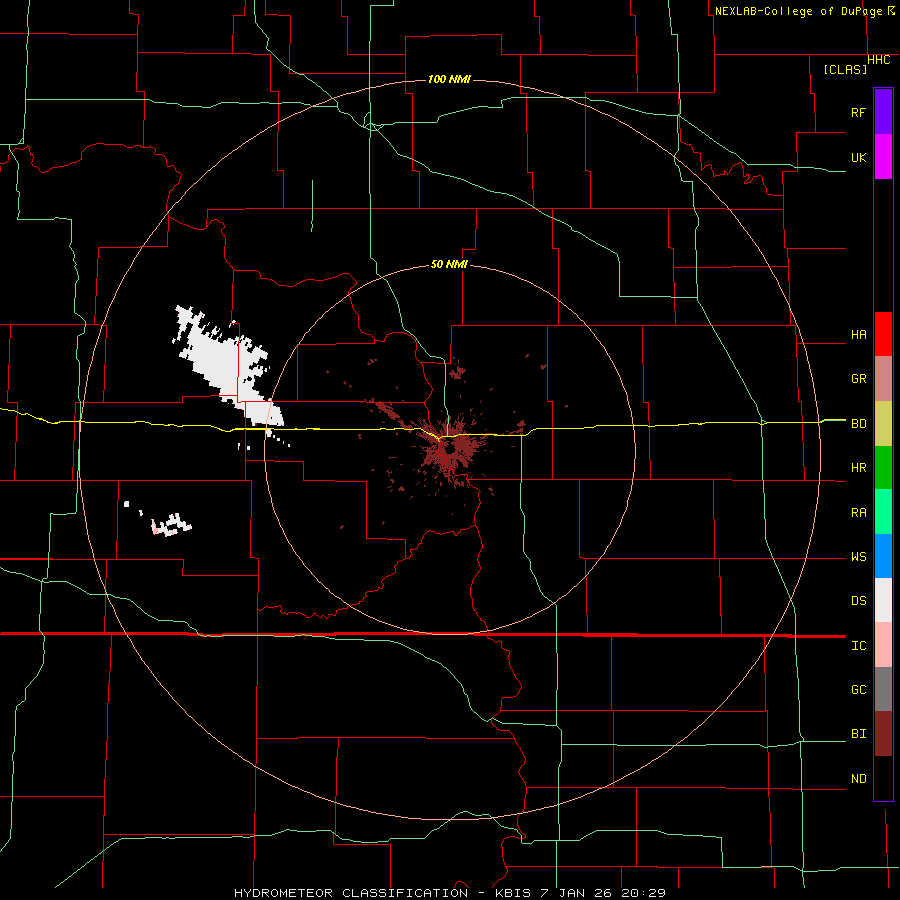Click the 100 NMI range ring label
900x900 pixels.
tap(449, 79)
